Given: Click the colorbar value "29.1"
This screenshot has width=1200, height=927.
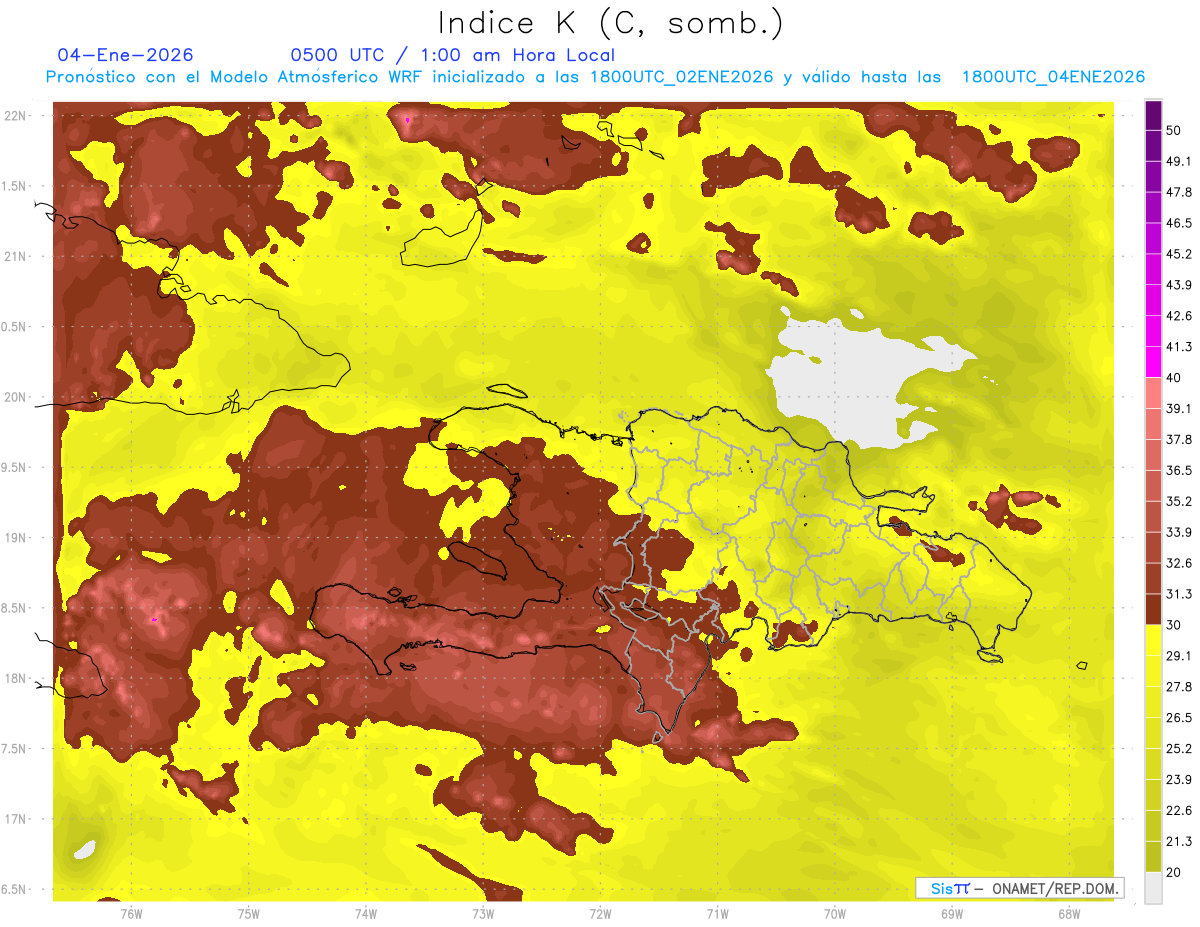Looking at the screenshot, I should coord(1179,655).
